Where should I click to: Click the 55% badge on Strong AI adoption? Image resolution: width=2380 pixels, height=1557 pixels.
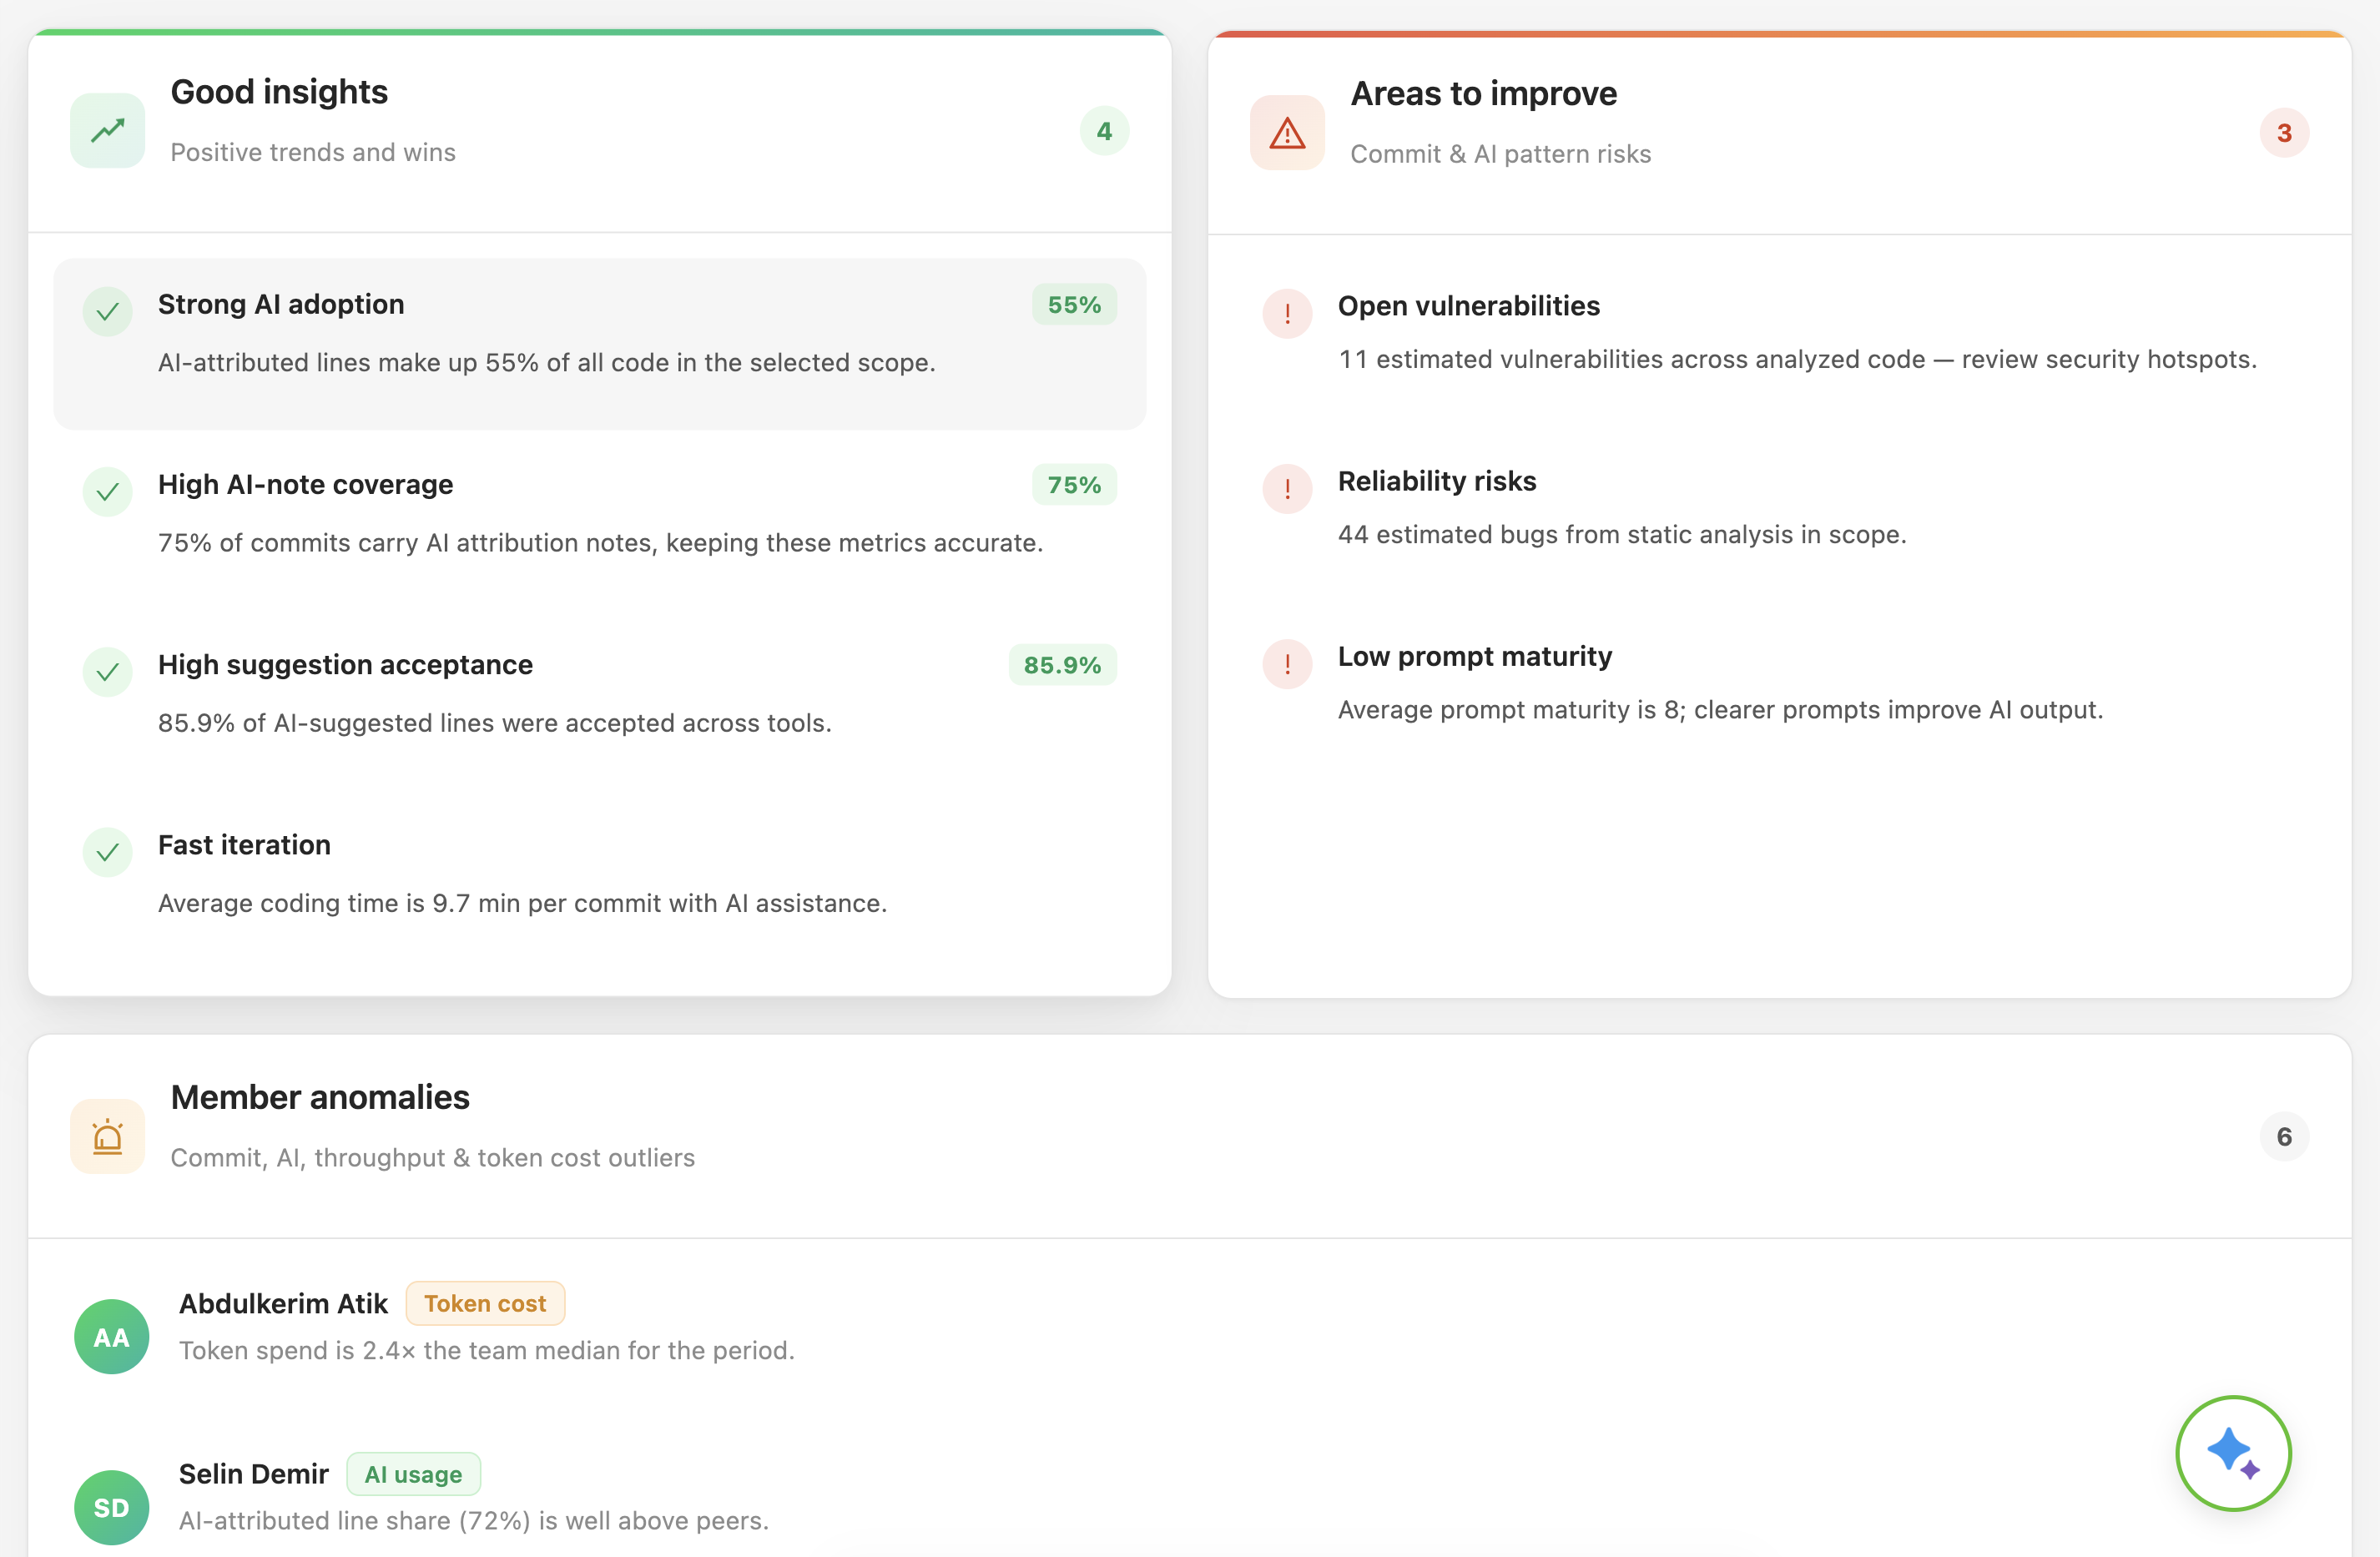[1074, 305]
